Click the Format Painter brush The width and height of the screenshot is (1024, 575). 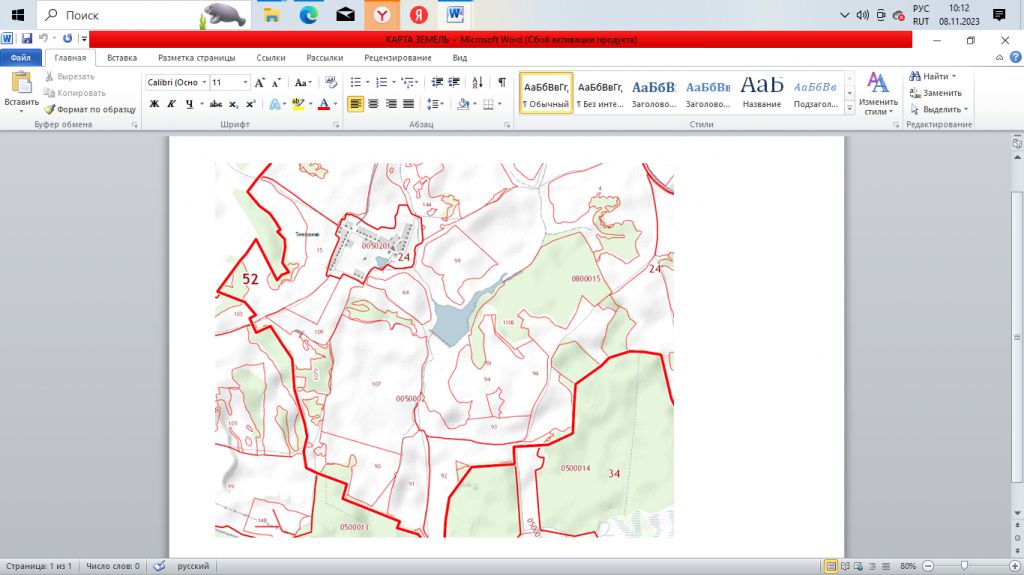pos(50,109)
